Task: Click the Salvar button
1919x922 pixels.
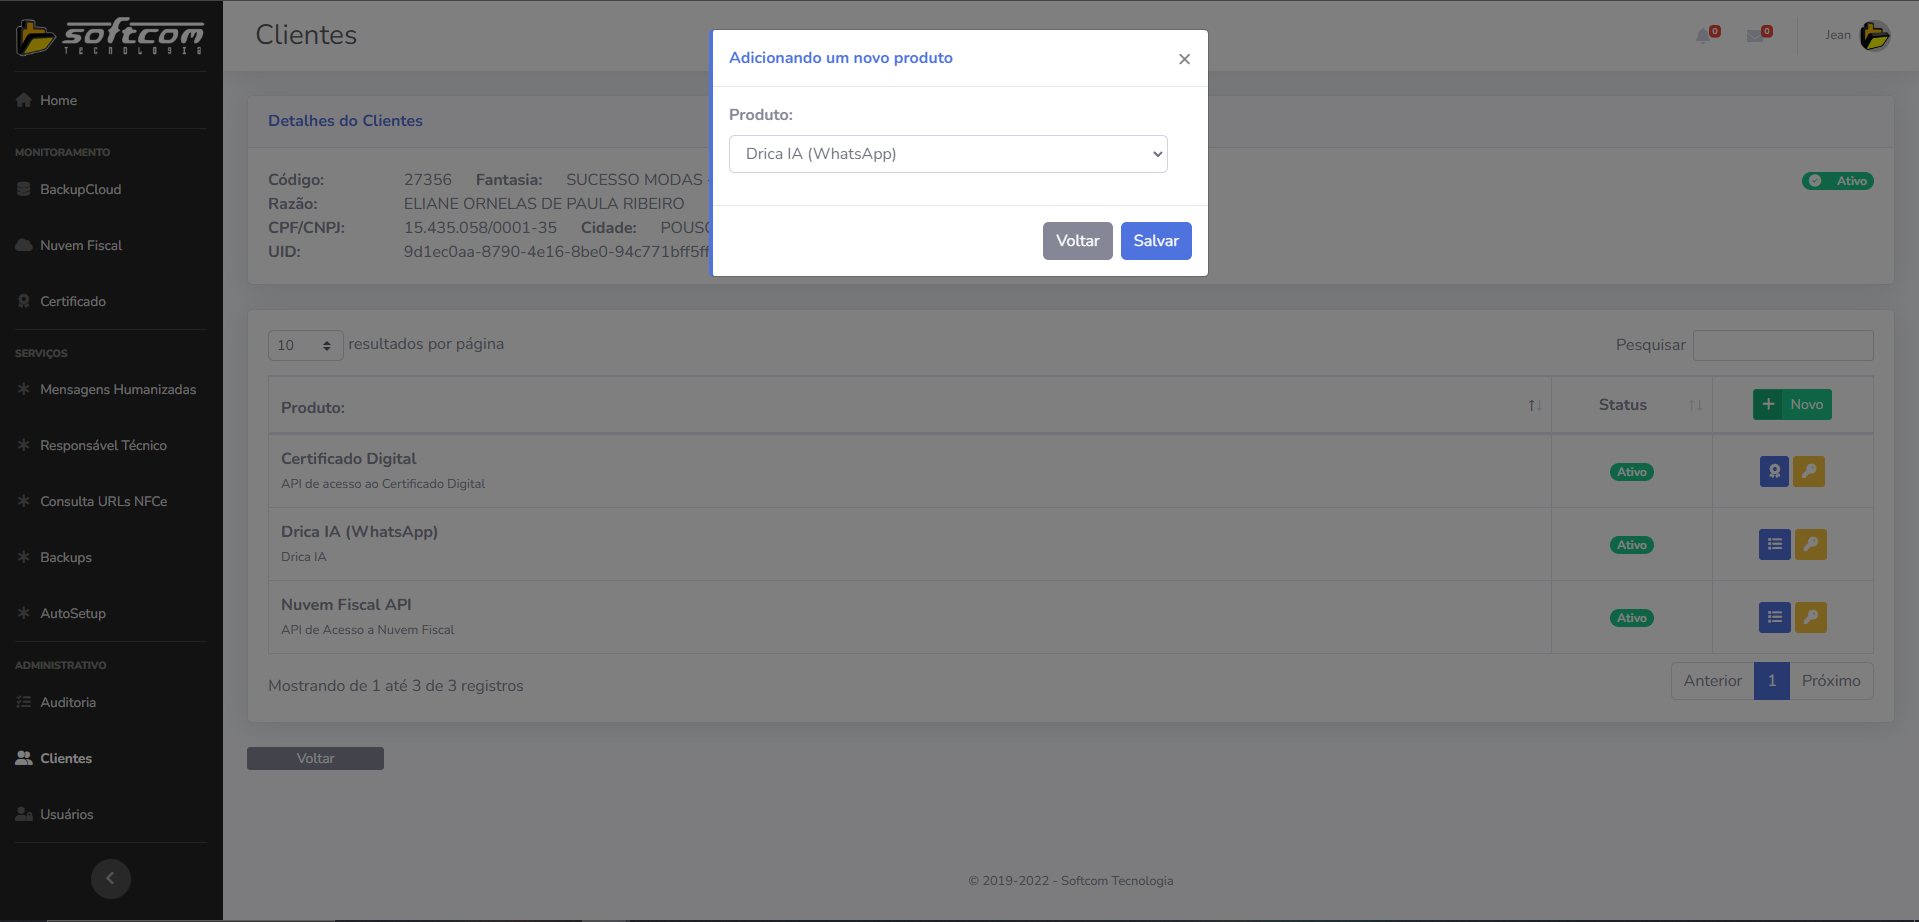Action: [1155, 241]
